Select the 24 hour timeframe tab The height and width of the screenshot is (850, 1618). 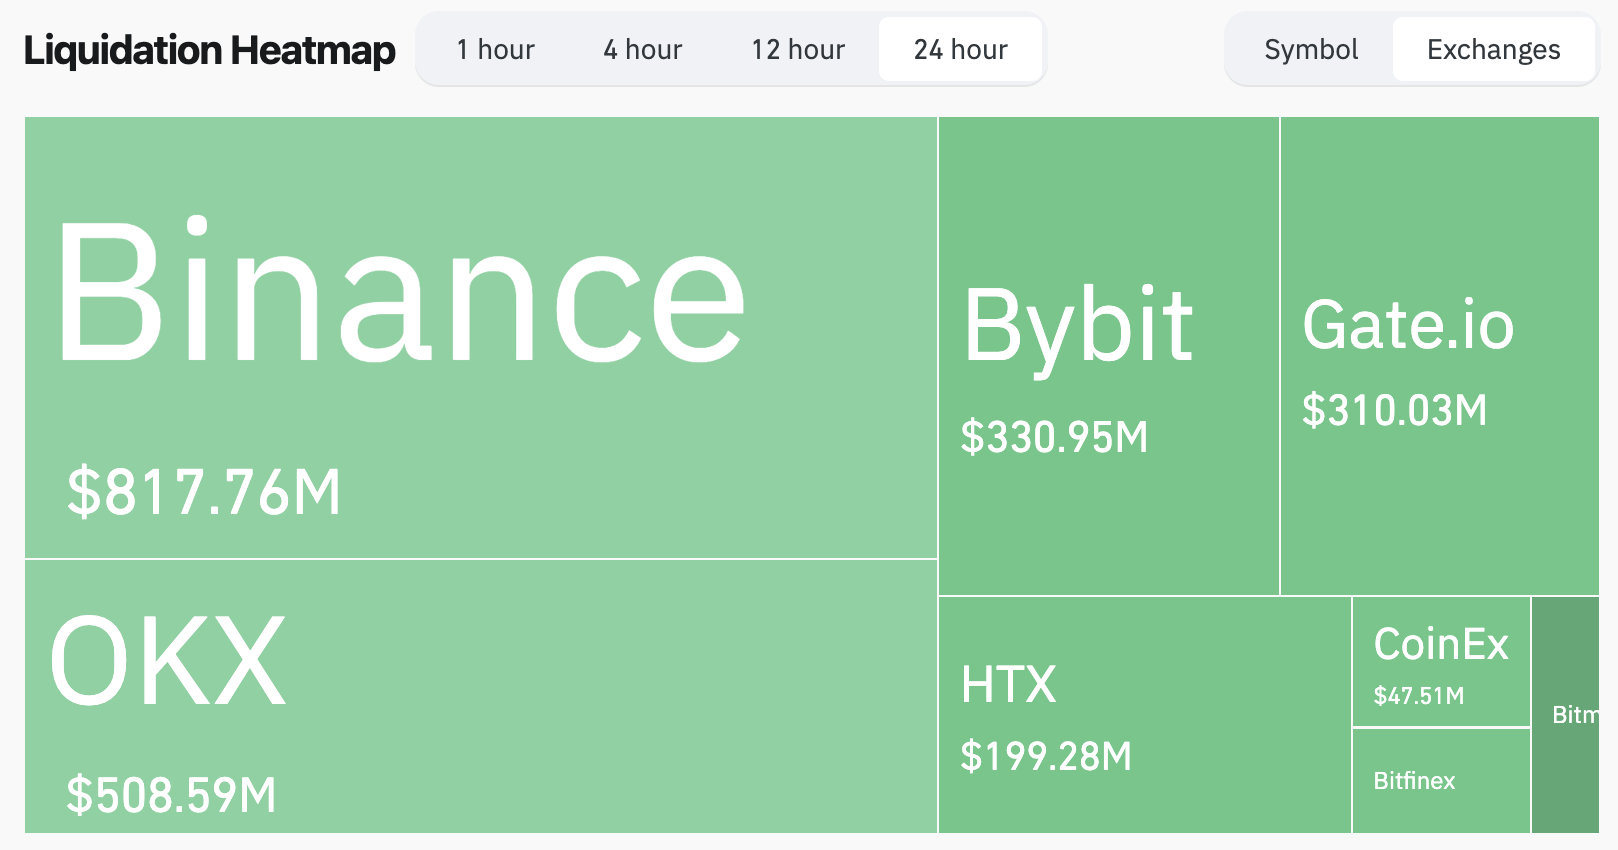coord(960,50)
